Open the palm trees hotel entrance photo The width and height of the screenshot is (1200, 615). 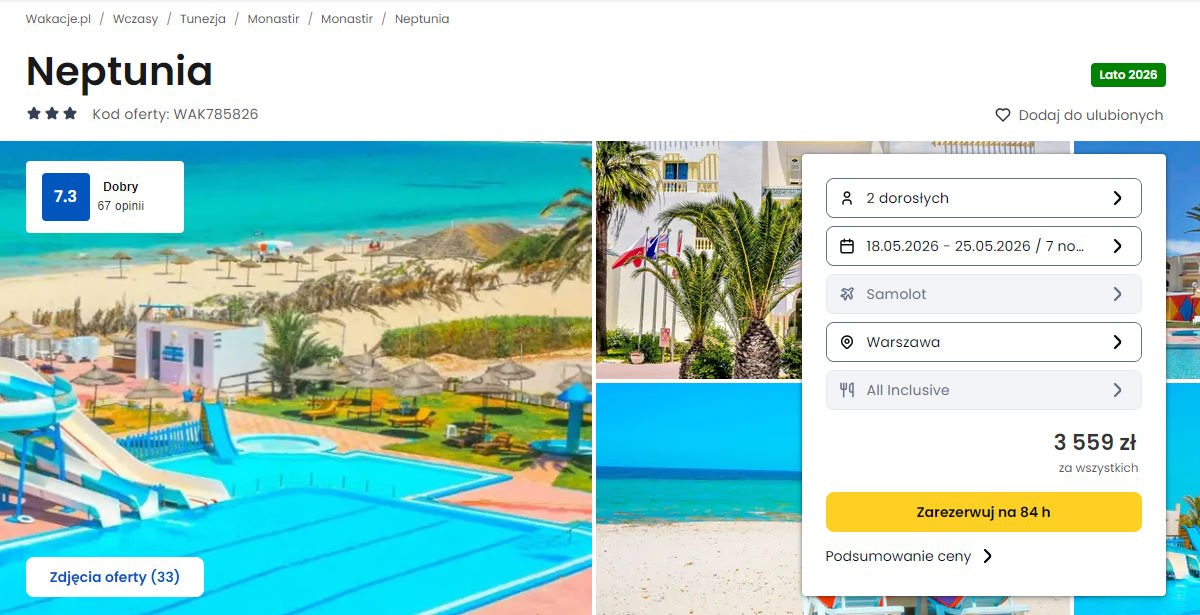tap(699, 260)
